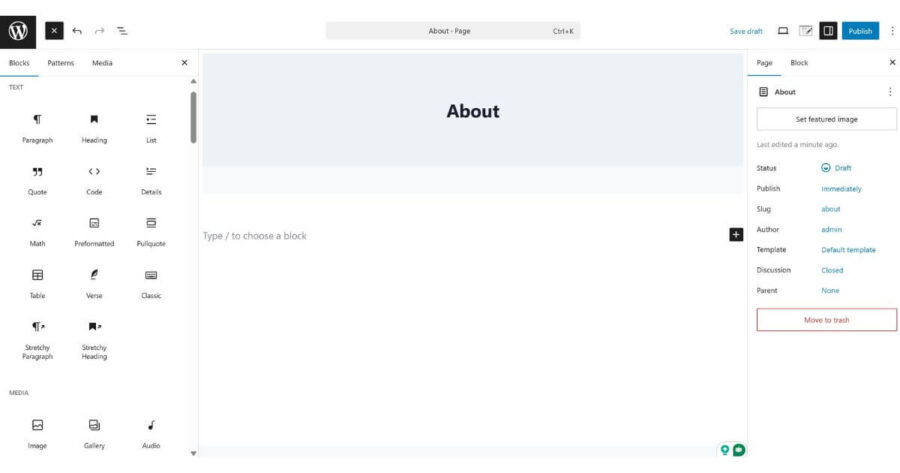The height and width of the screenshot is (473, 900).
Task: Switch to the Media tab
Action: (102, 63)
